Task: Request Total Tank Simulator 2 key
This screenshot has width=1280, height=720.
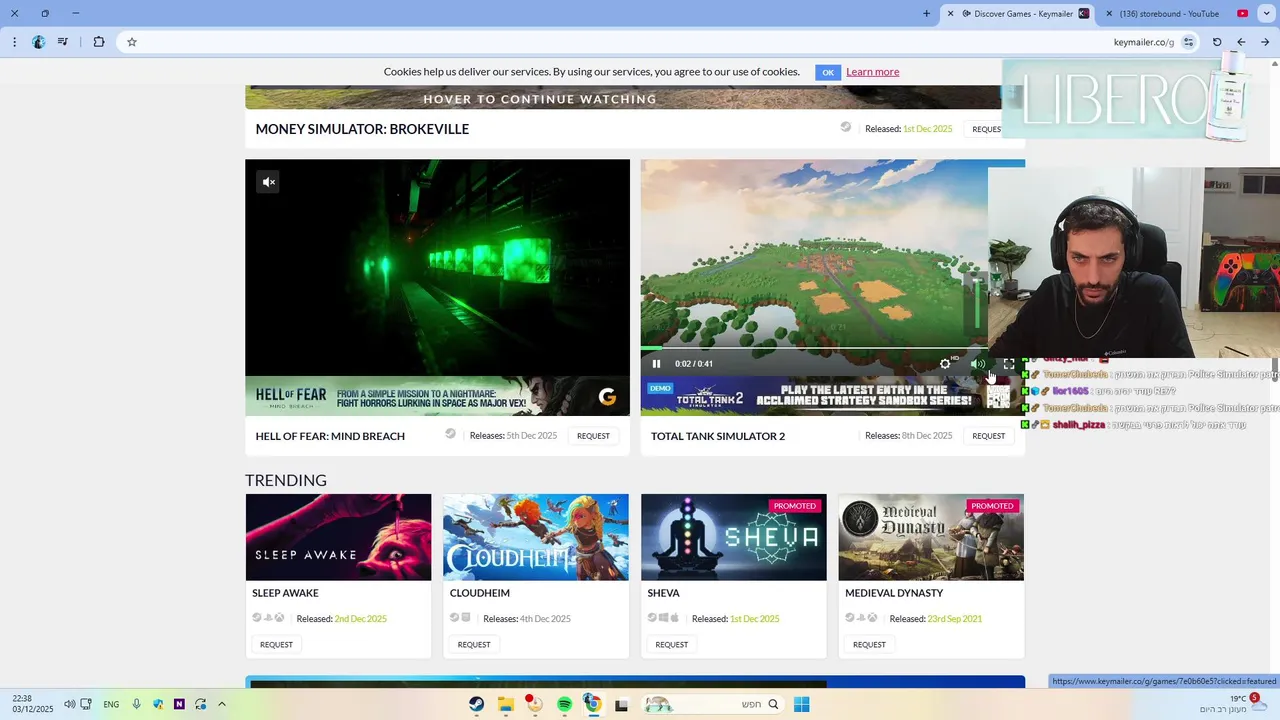Action: [988, 436]
